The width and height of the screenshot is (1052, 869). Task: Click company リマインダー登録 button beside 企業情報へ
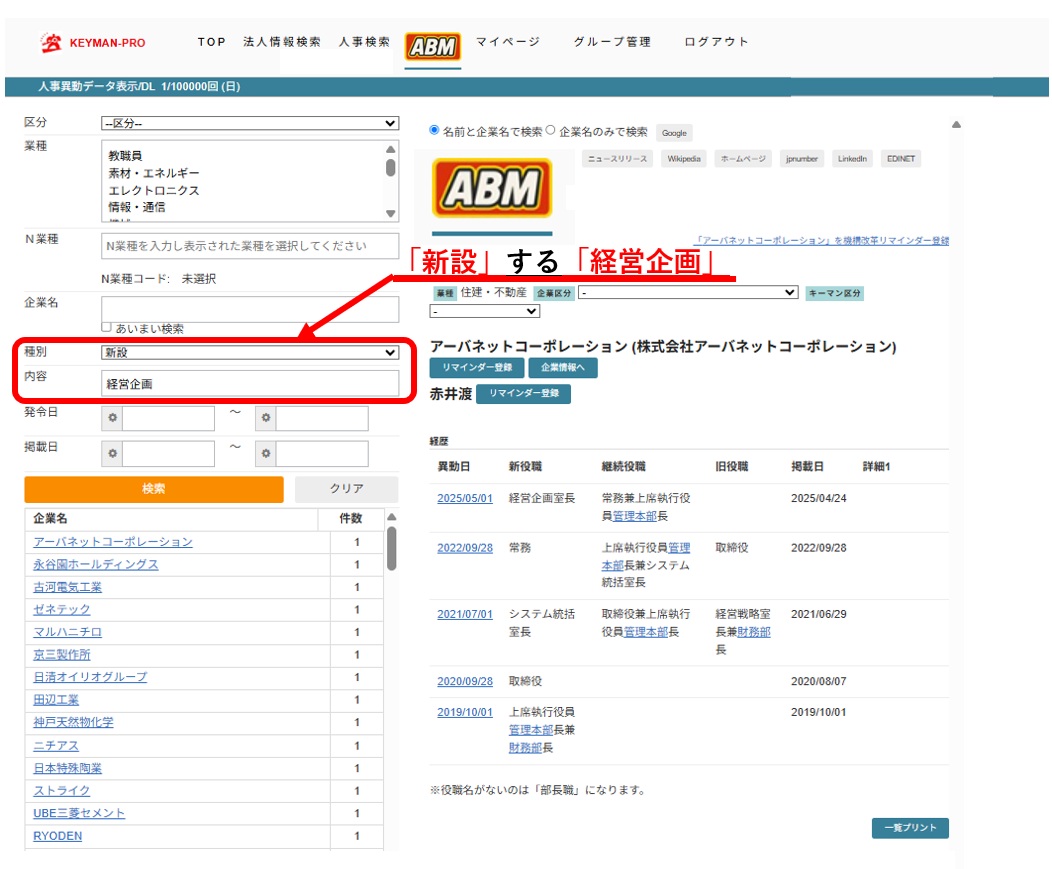point(477,367)
